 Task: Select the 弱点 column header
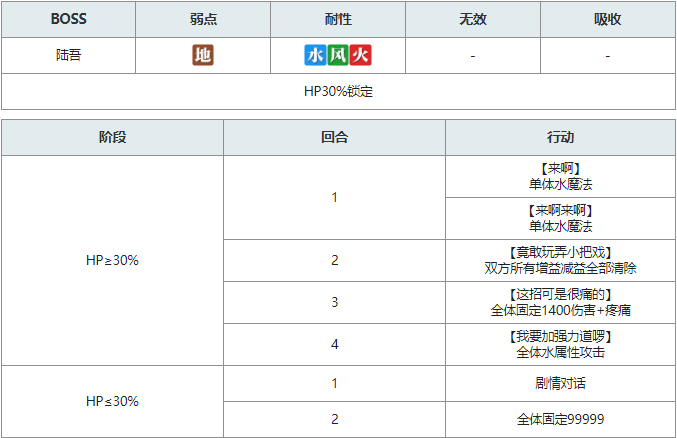[203, 19]
